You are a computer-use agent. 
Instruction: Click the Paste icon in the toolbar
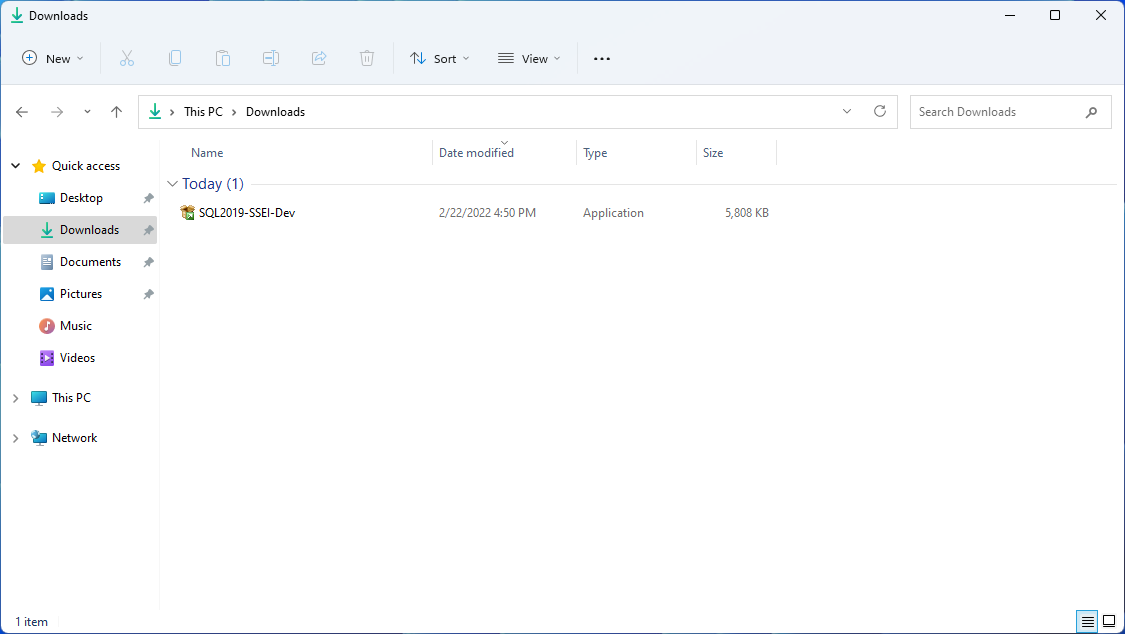coord(223,58)
